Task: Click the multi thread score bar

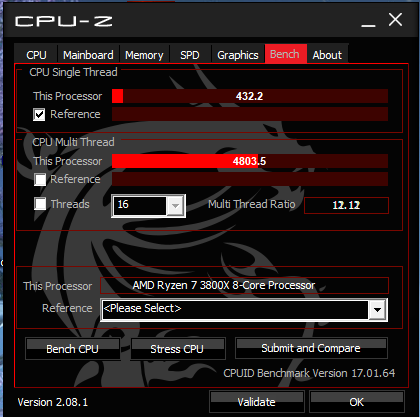Action: coord(250,161)
